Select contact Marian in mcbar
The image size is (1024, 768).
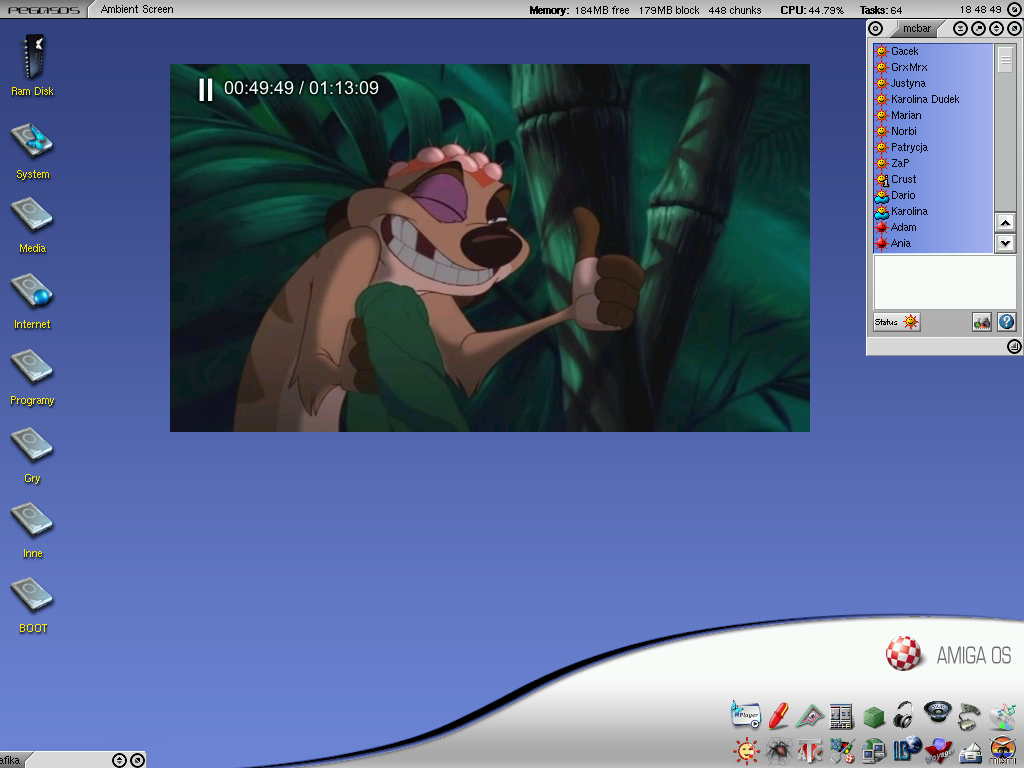[x=933, y=115]
